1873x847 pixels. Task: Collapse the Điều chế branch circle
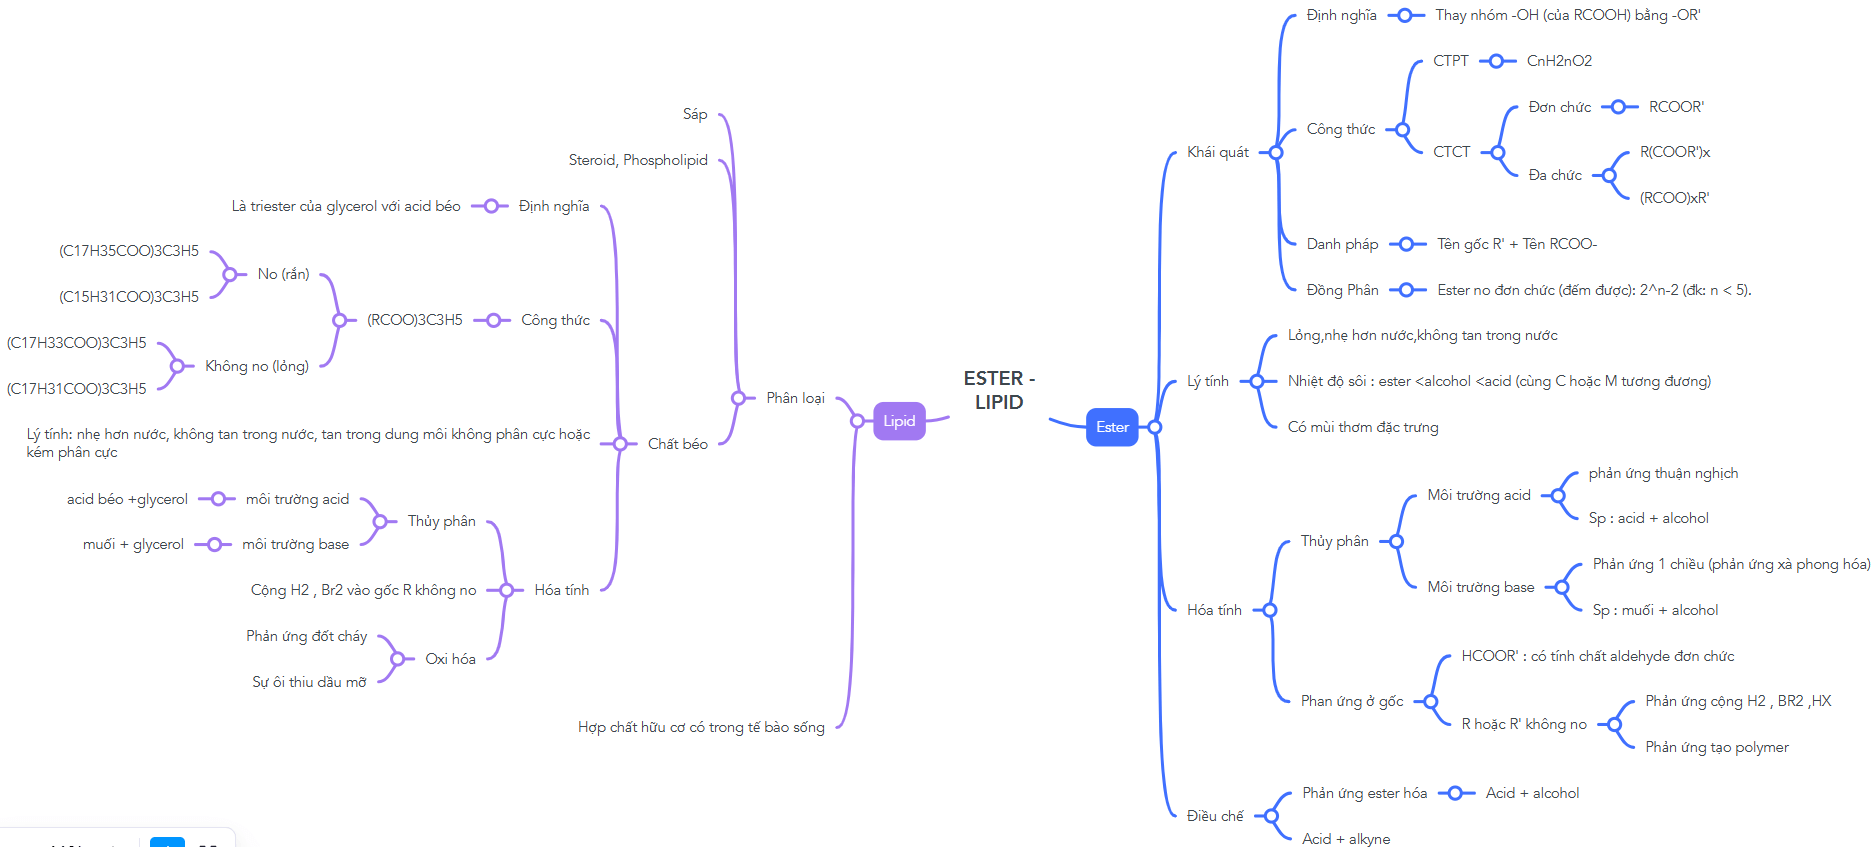pos(1272,816)
